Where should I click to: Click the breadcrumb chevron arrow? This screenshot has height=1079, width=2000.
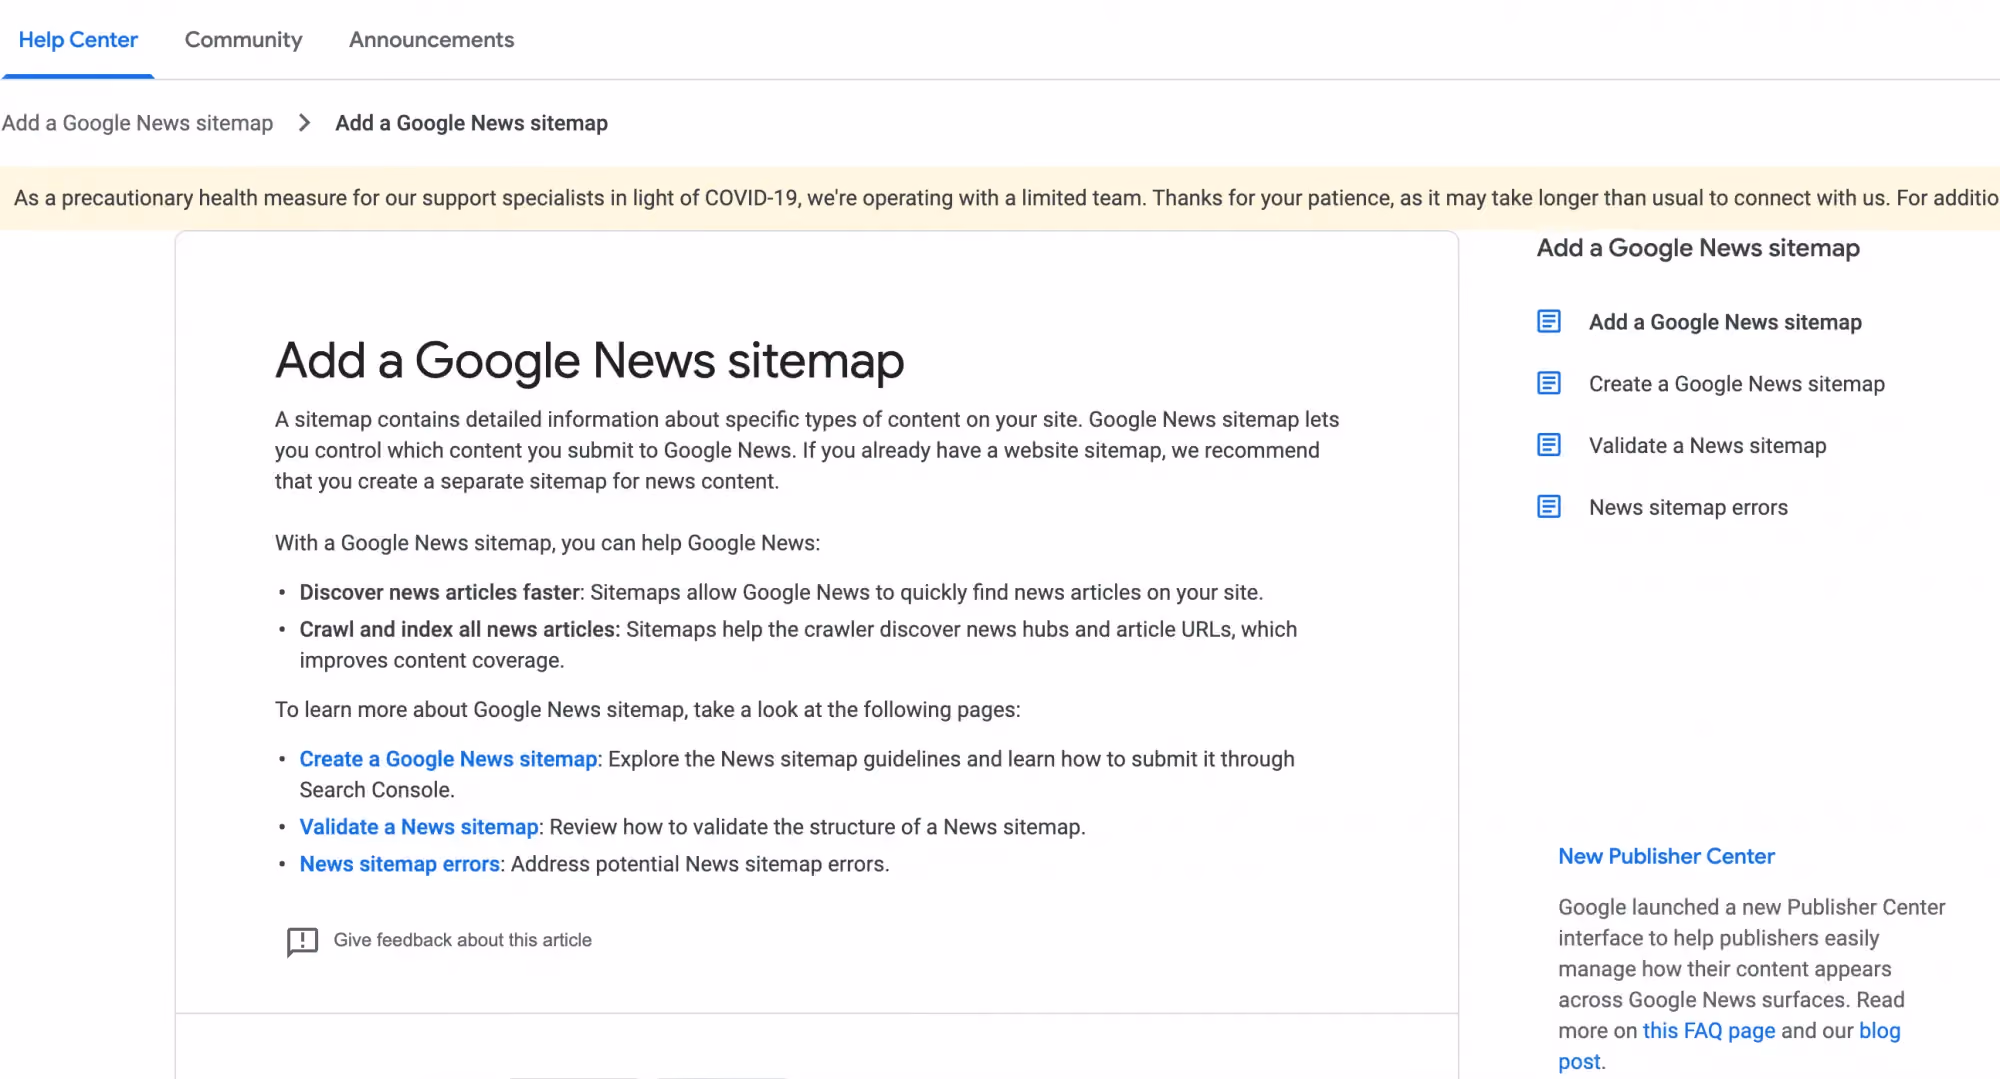[x=305, y=123]
